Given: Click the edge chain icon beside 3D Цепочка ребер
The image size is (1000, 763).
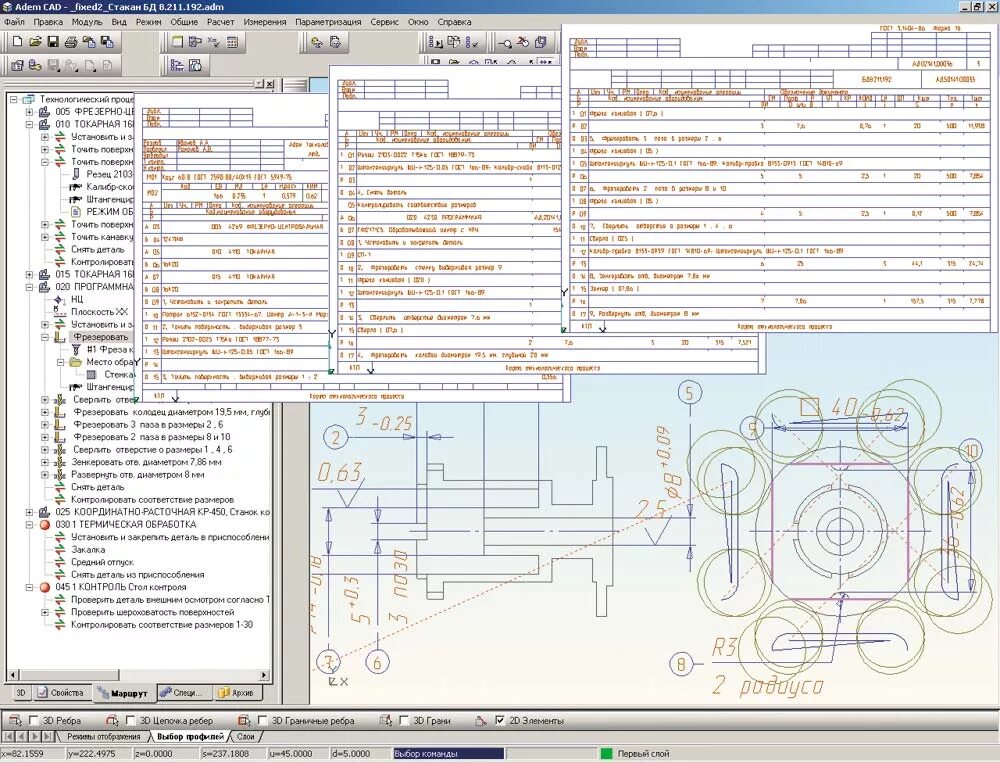Looking at the screenshot, I should click(112, 720).
